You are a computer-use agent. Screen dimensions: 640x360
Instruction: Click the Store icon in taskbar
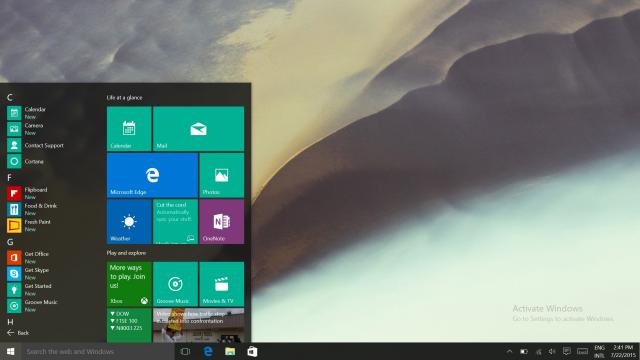(x=252, y=351)
